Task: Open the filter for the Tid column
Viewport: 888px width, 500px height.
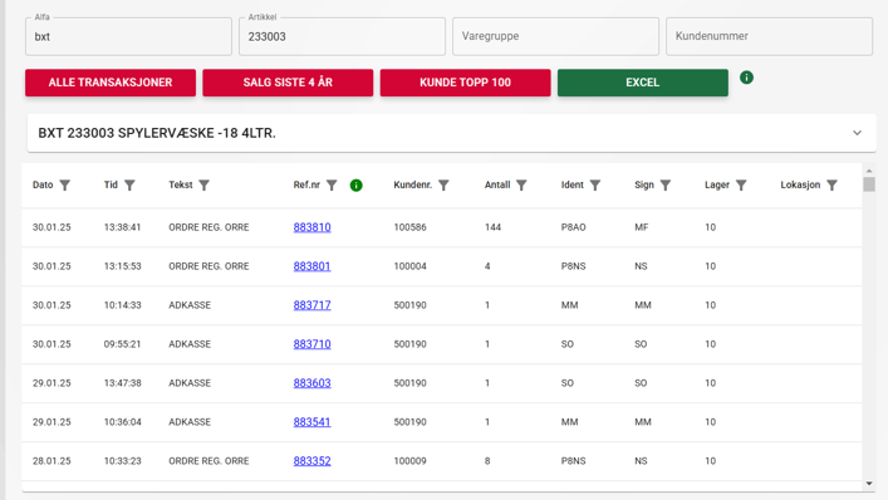Action: pos(129,185)
